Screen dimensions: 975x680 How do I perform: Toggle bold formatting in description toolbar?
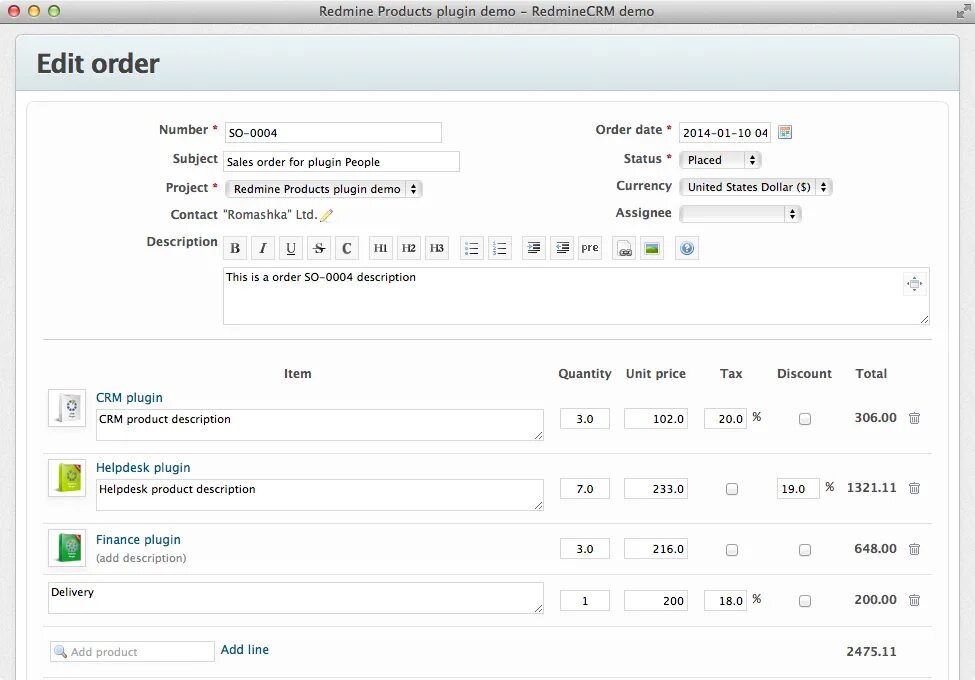click(234, 247)
